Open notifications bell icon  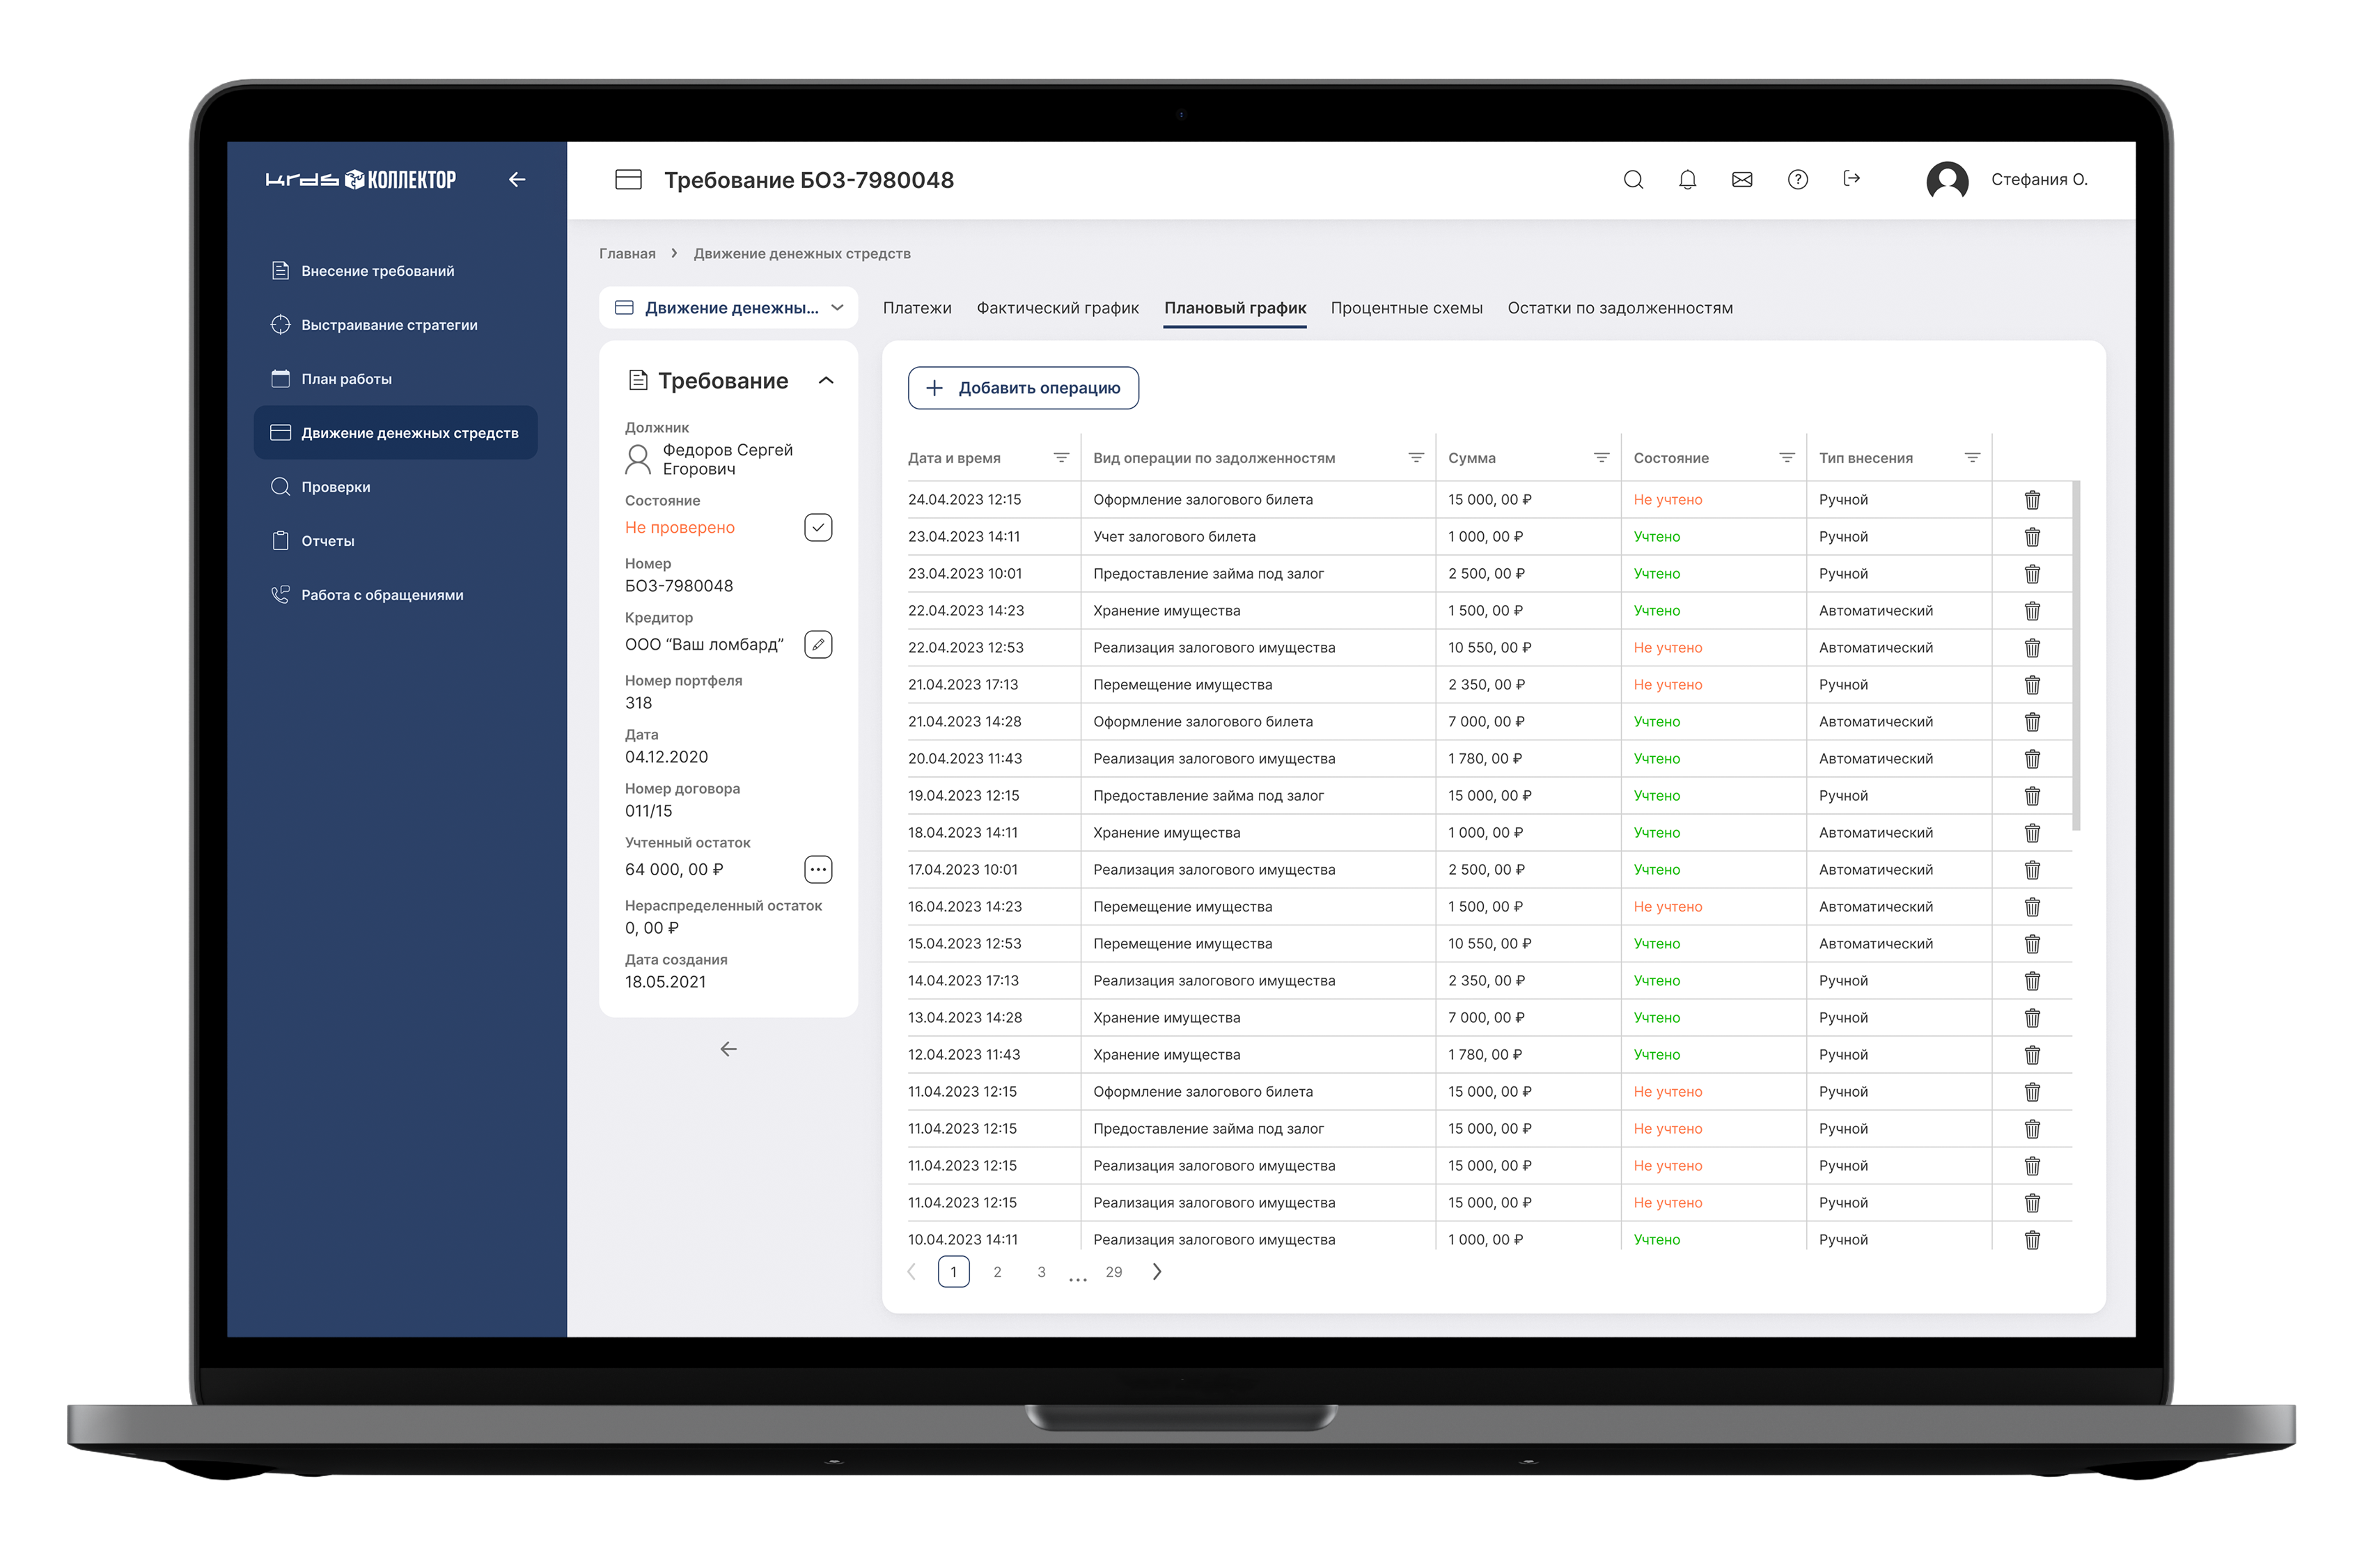[1687, 180]
